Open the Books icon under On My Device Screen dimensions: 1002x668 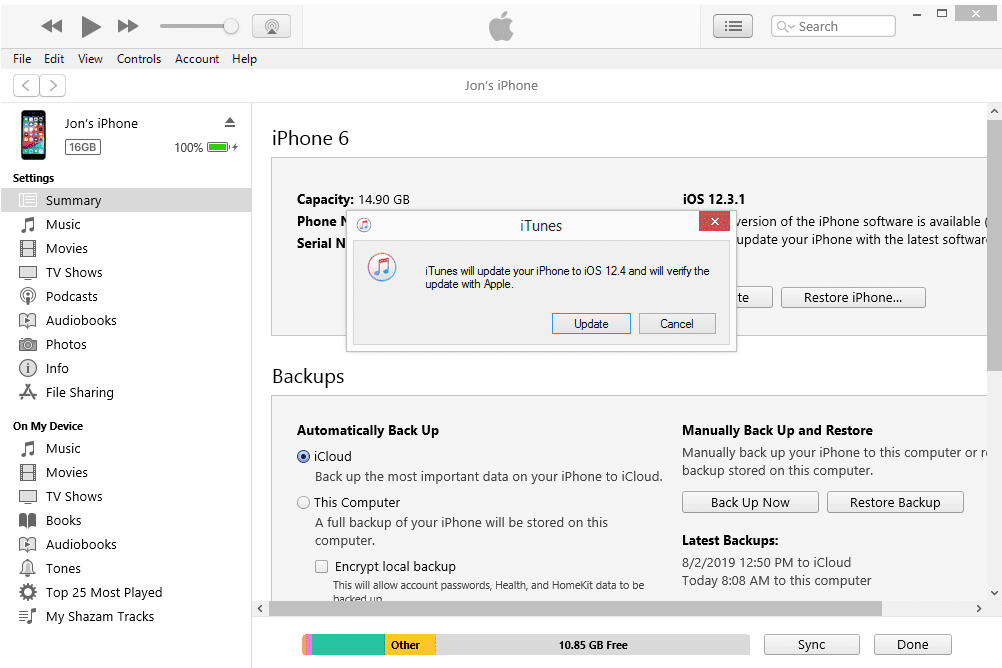pos(27,520)
